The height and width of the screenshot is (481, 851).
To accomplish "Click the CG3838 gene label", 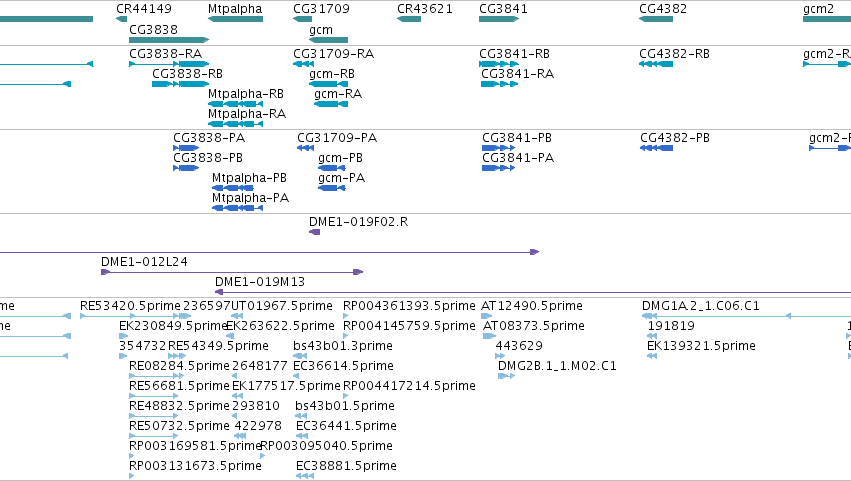I will [x=153, y=29].
